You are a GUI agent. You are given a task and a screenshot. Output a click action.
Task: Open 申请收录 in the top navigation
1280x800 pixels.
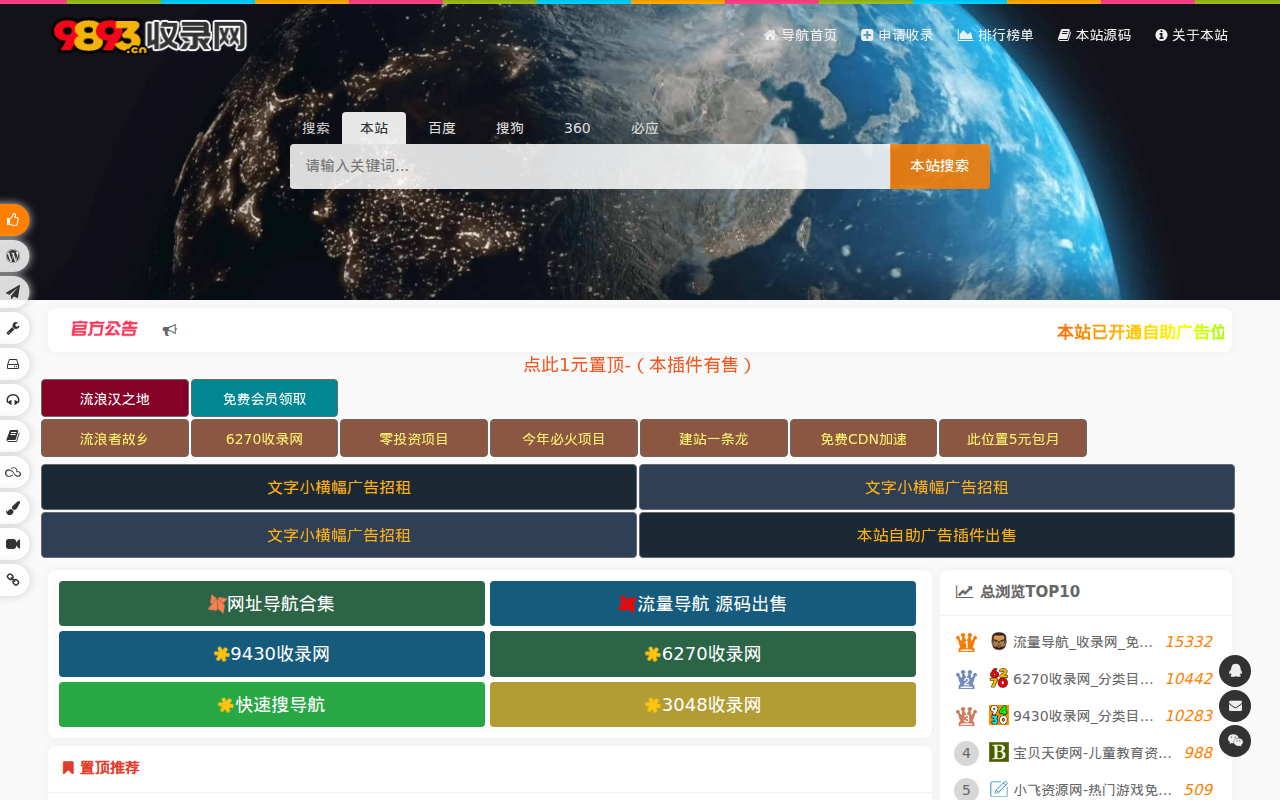click(x=897, y=35)
